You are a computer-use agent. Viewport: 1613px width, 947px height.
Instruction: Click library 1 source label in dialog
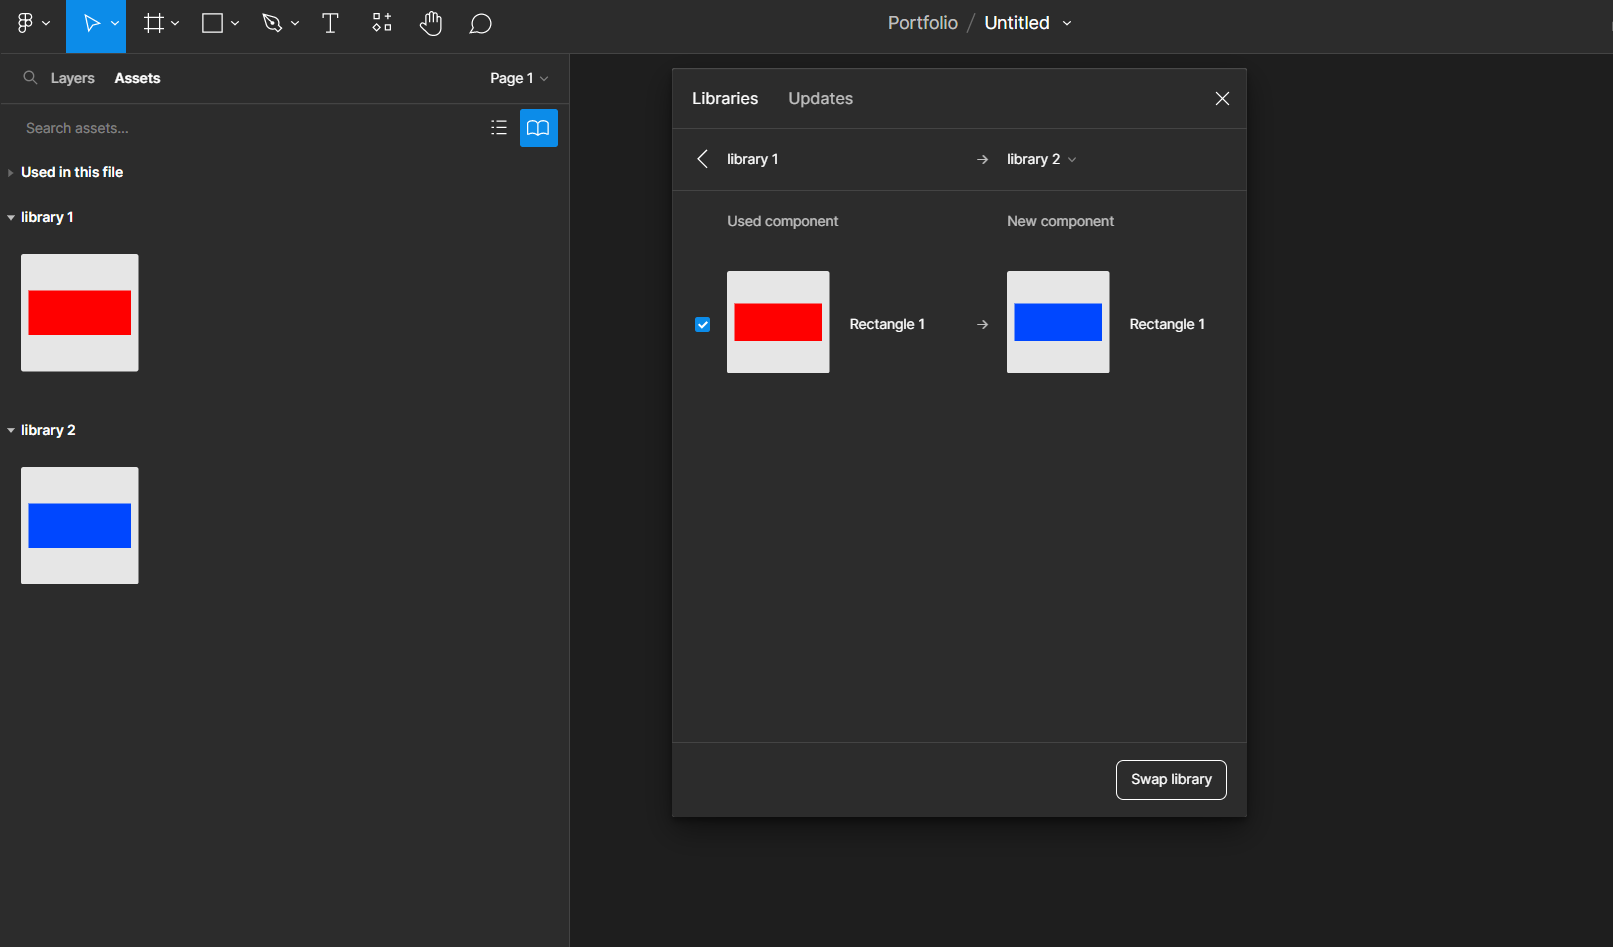click(x=752, y=159)
